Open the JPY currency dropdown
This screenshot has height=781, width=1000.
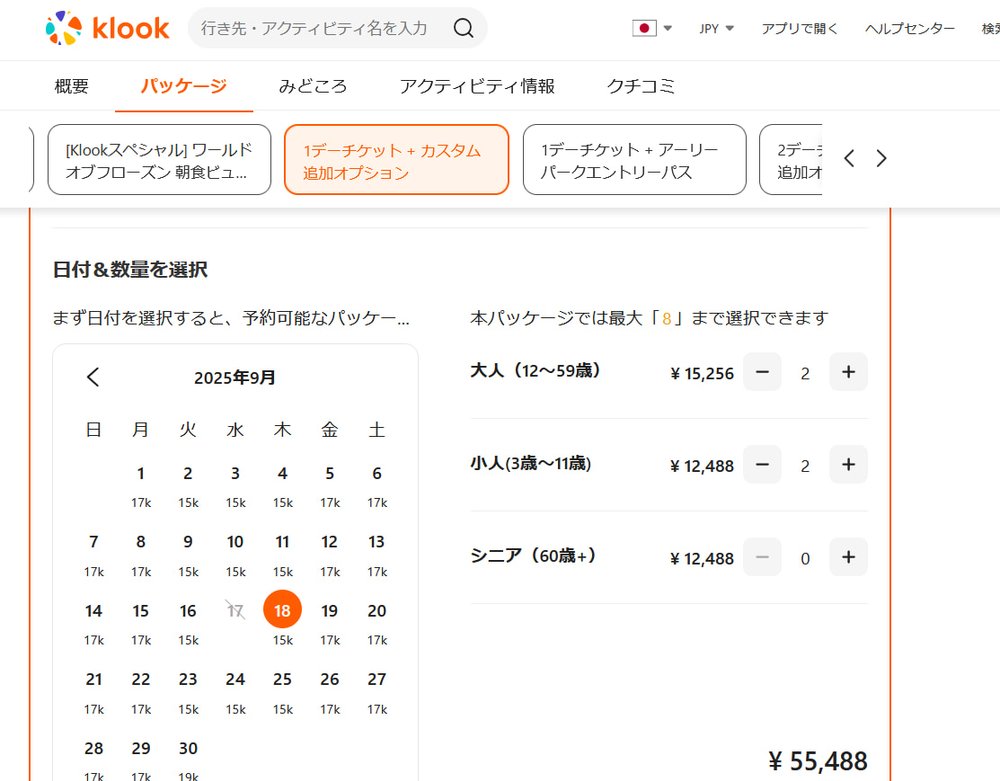(x=709, y=29)
